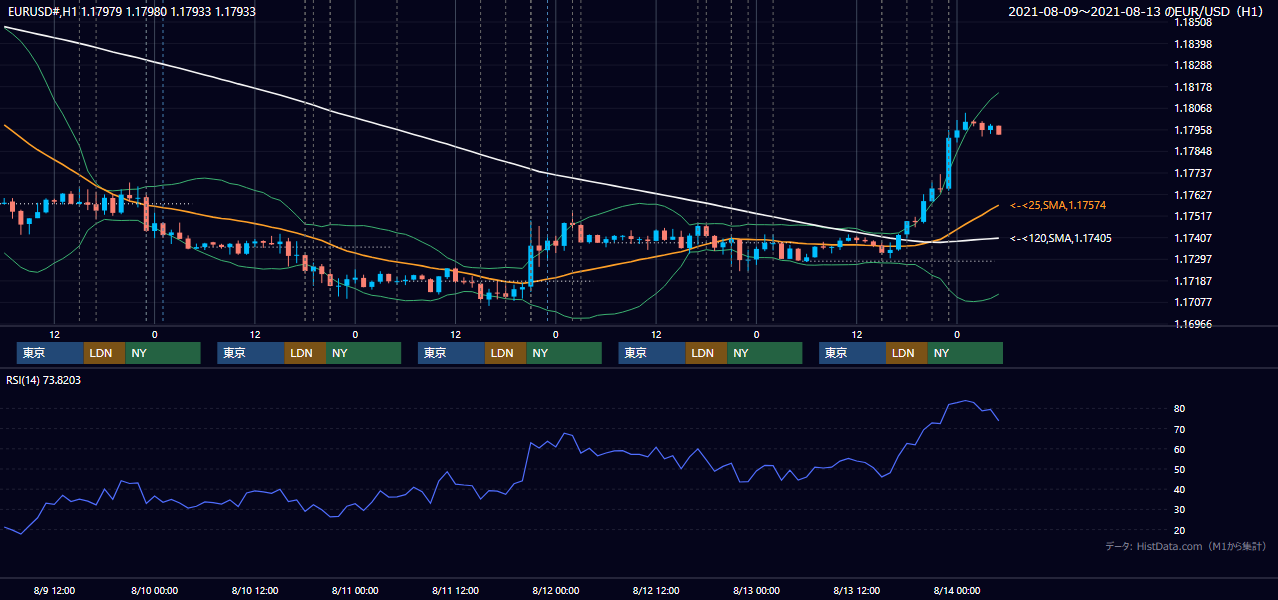Click RSI scale level 60
1278x600 pixels.
point(1180,449)
